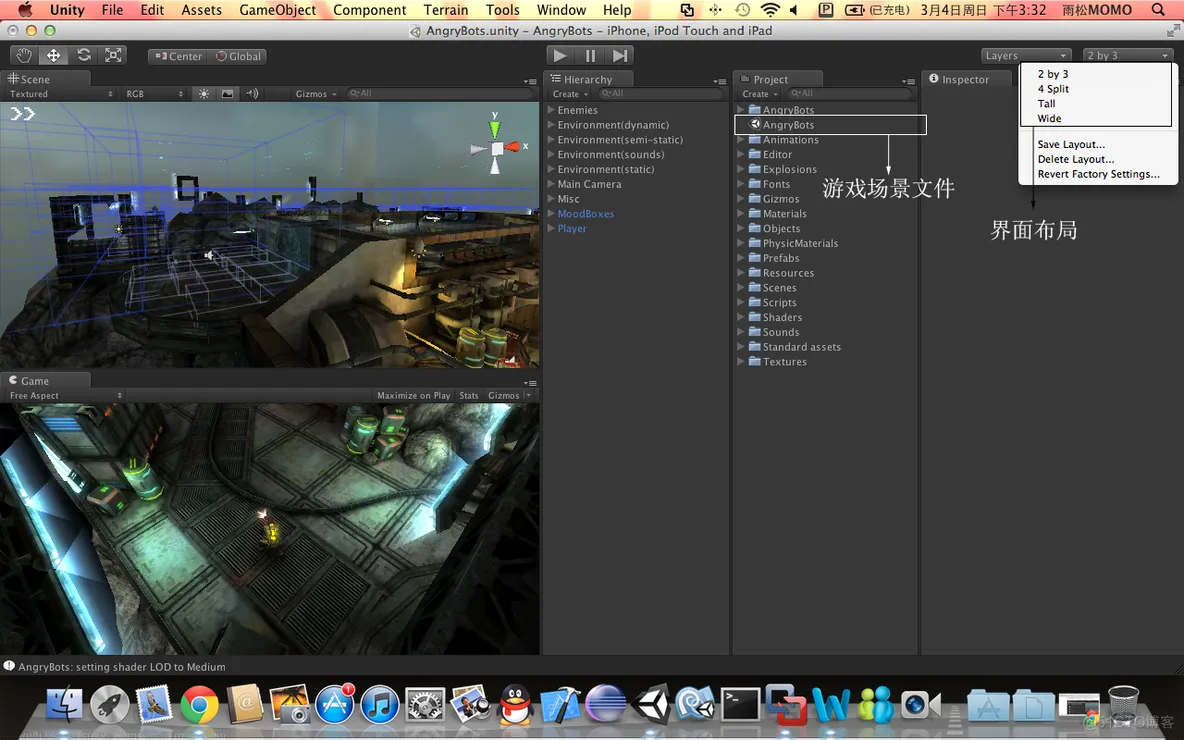Select the Hand tool in Unity toolbar
The width and height of the screenshot is (1184, 740).
tap(24, 55)
